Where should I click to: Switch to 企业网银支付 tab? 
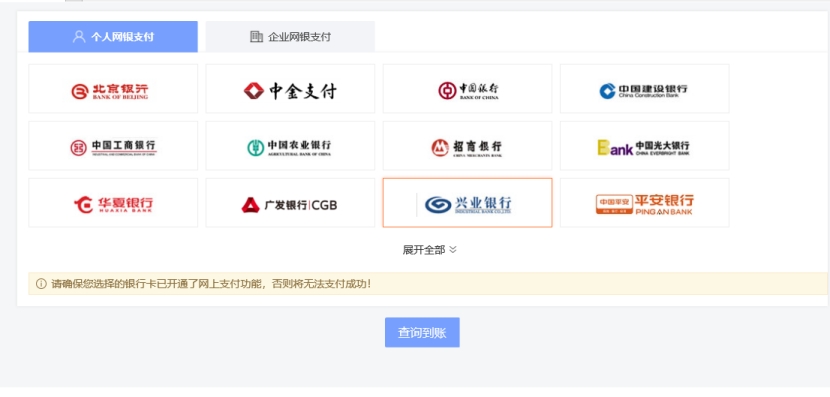point(290,37)
